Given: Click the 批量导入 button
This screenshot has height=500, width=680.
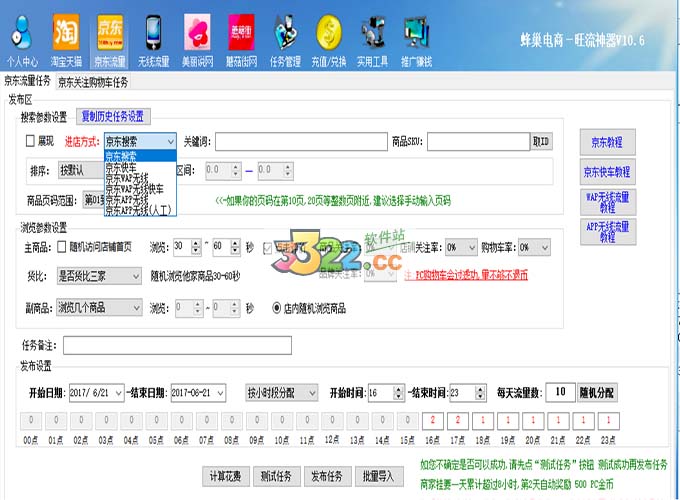Looking at the screenshot, I should coord(379,477).
